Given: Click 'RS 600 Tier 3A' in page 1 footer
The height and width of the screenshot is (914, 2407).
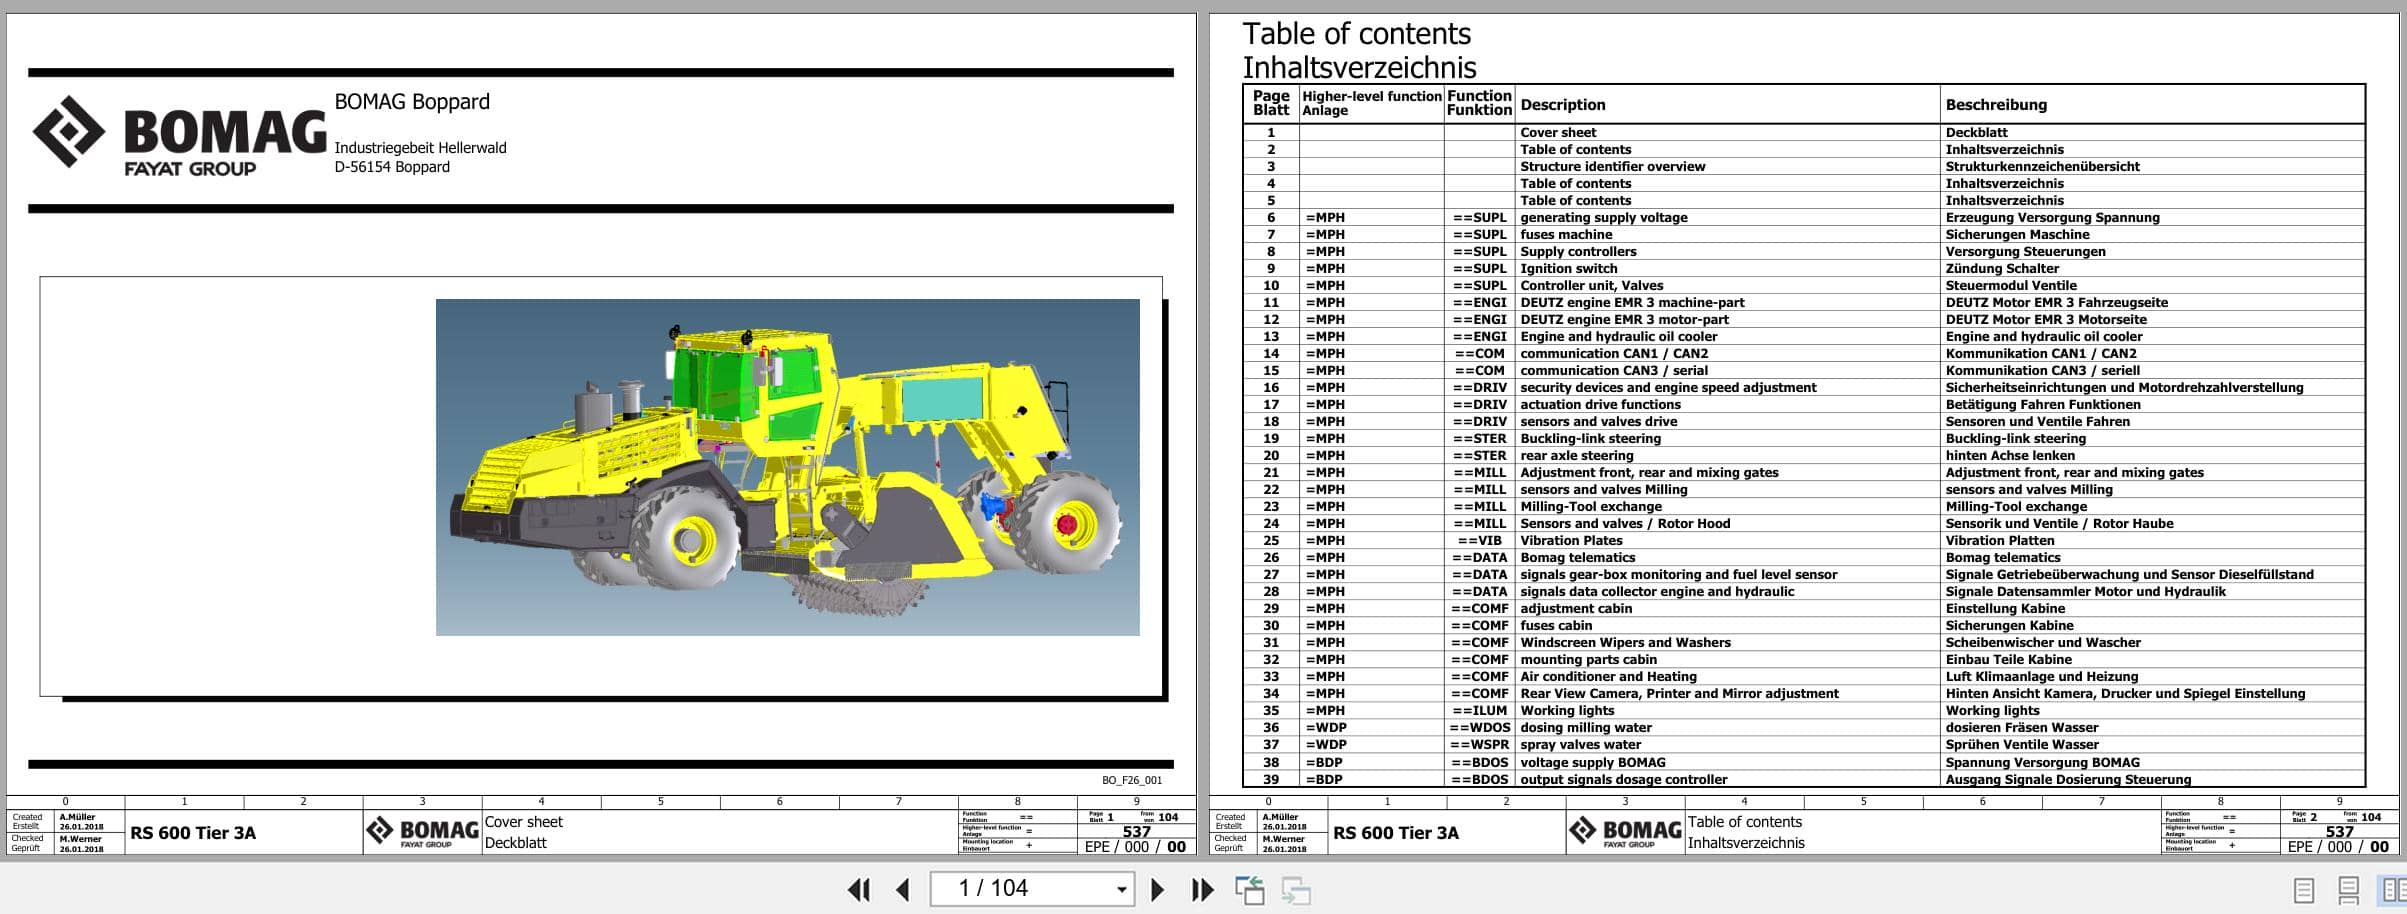Looking at the screenshot, I should pyautogui.click(x=193, y=832).
